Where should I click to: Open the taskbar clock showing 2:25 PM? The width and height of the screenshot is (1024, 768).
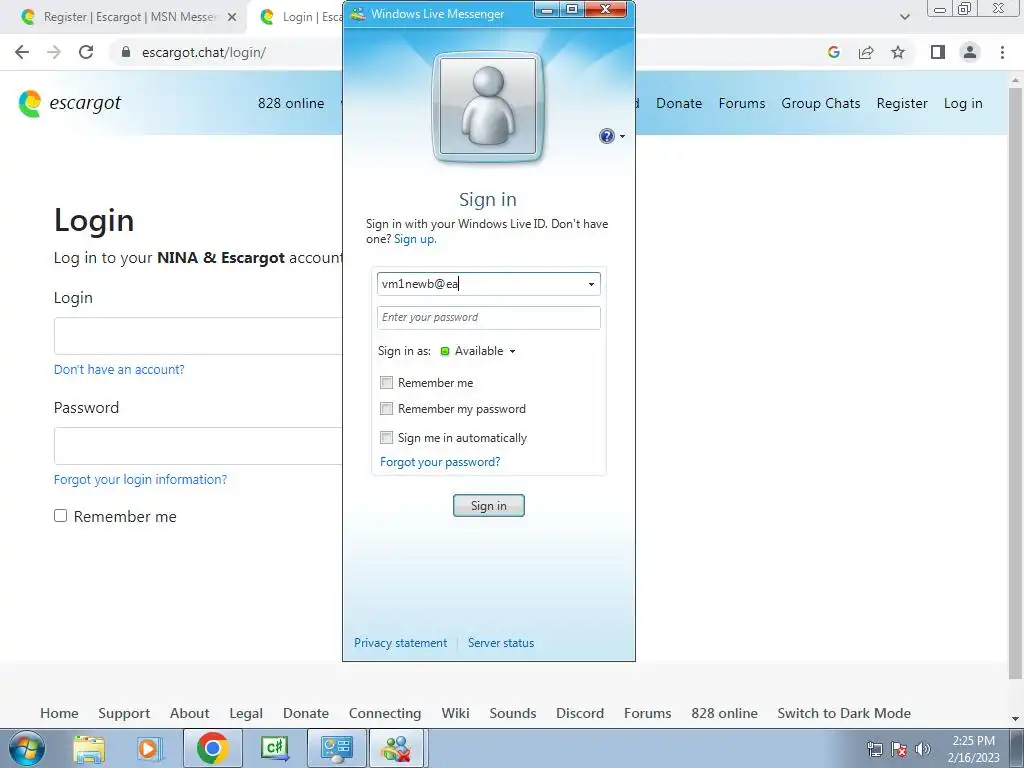[973, 749]
